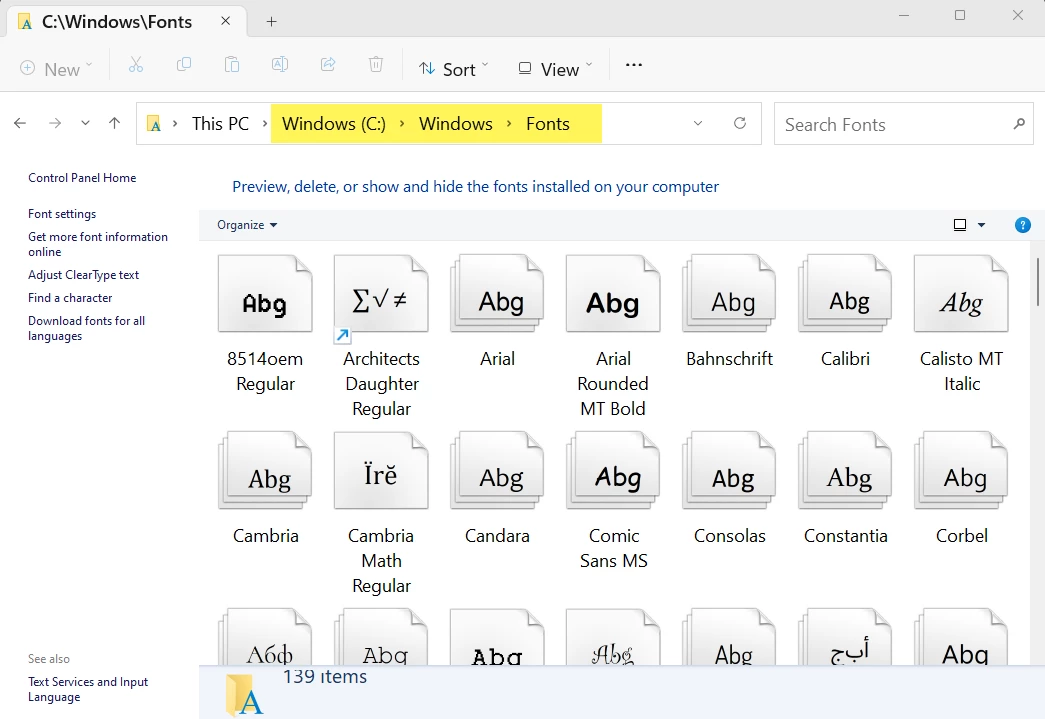Click the This PC breadcrumb
The width and height of the screenshot is (1045, 719).
click(x=220, y=124)
